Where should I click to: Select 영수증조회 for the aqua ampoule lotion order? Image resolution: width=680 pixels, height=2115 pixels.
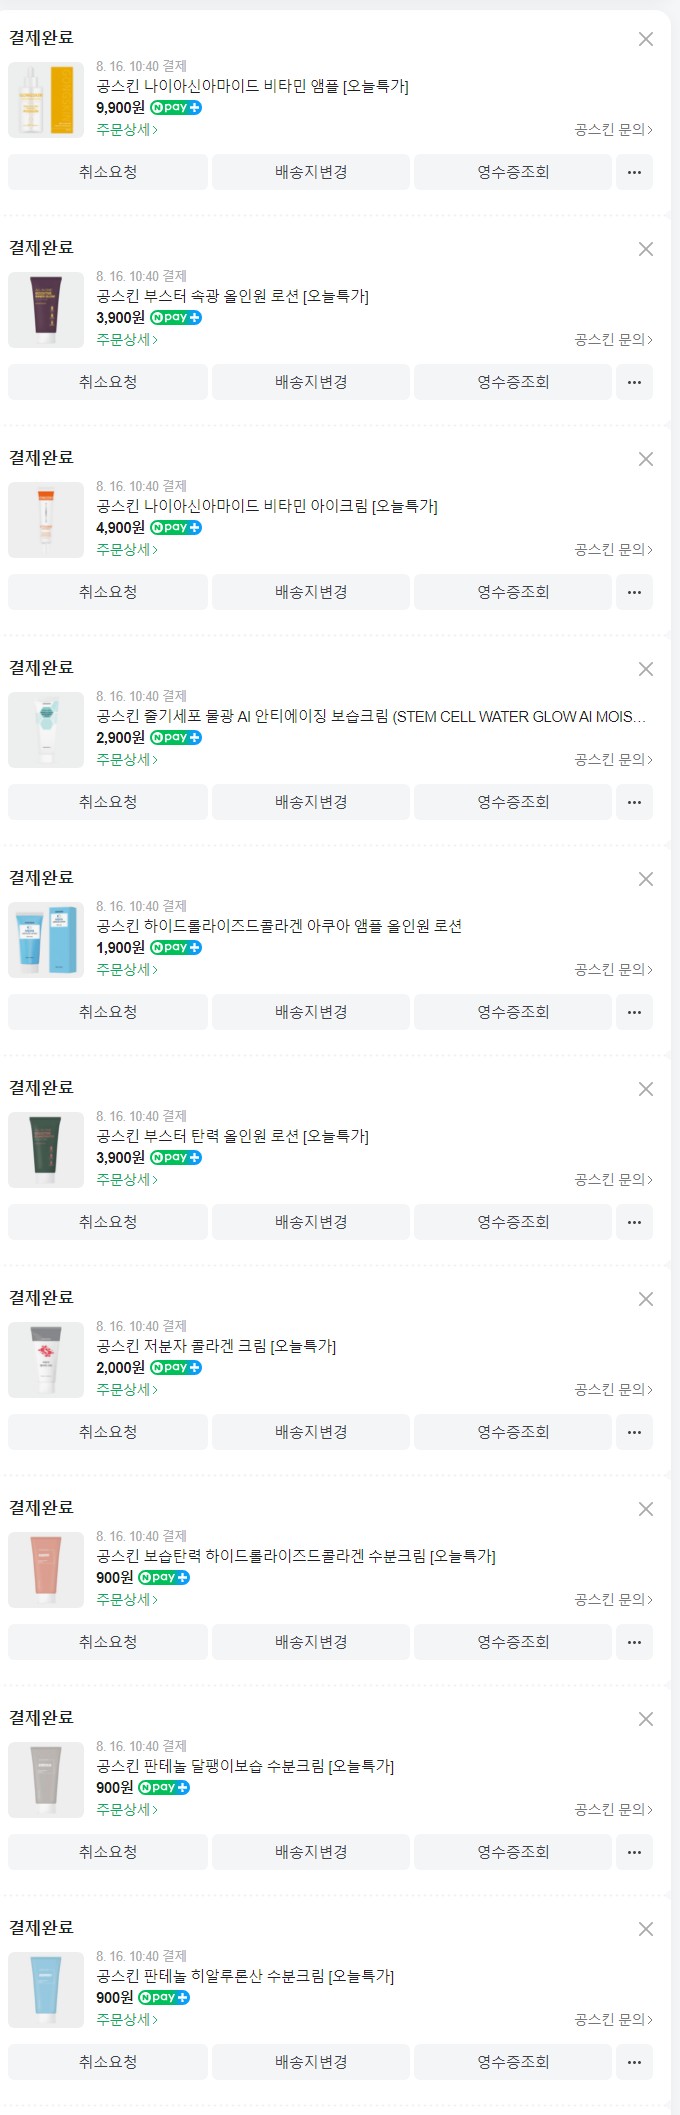[x=513, y=1012]
